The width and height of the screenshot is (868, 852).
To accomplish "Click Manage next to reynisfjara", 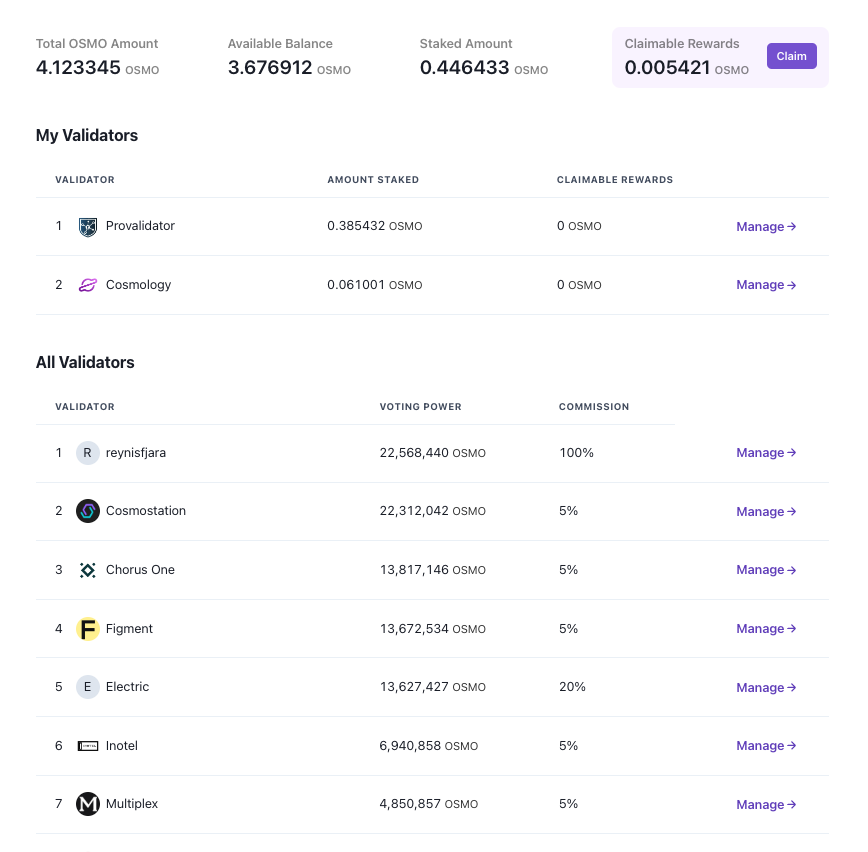I will point(765,452).
